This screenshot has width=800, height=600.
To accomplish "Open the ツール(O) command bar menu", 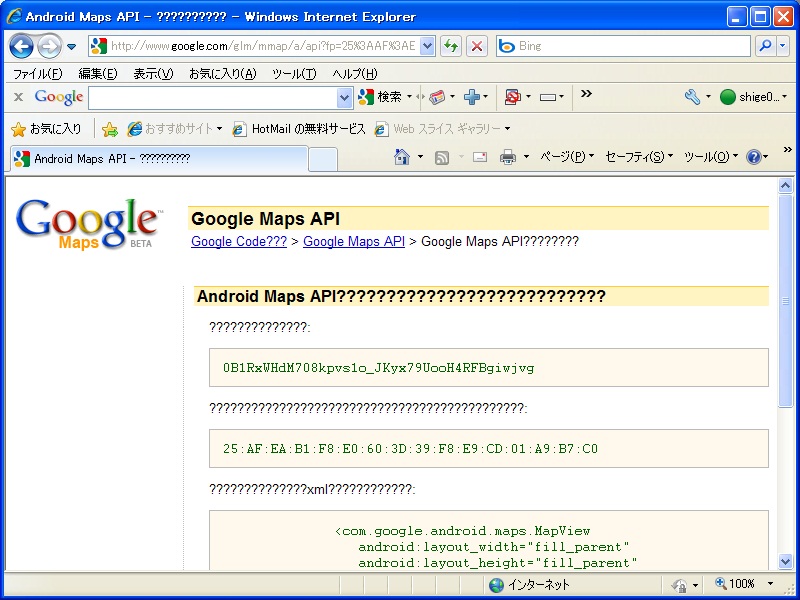I will tap(711, 157).
